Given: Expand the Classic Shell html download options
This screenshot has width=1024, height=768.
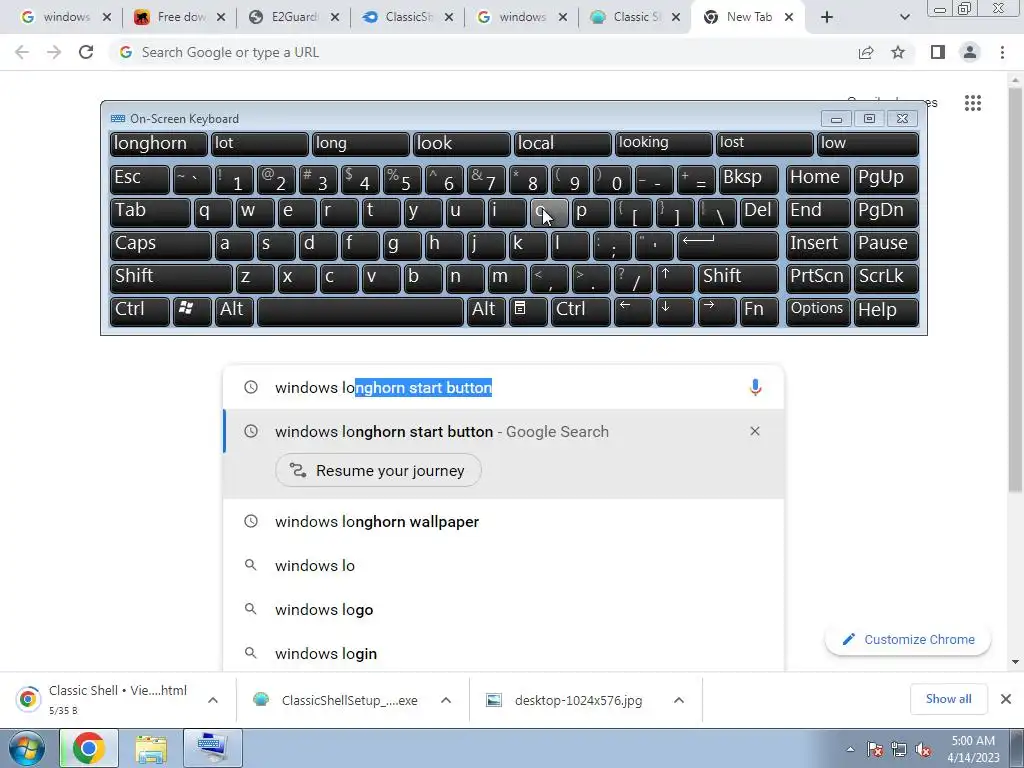Looking at the screenshot, I should pos(213,700).
